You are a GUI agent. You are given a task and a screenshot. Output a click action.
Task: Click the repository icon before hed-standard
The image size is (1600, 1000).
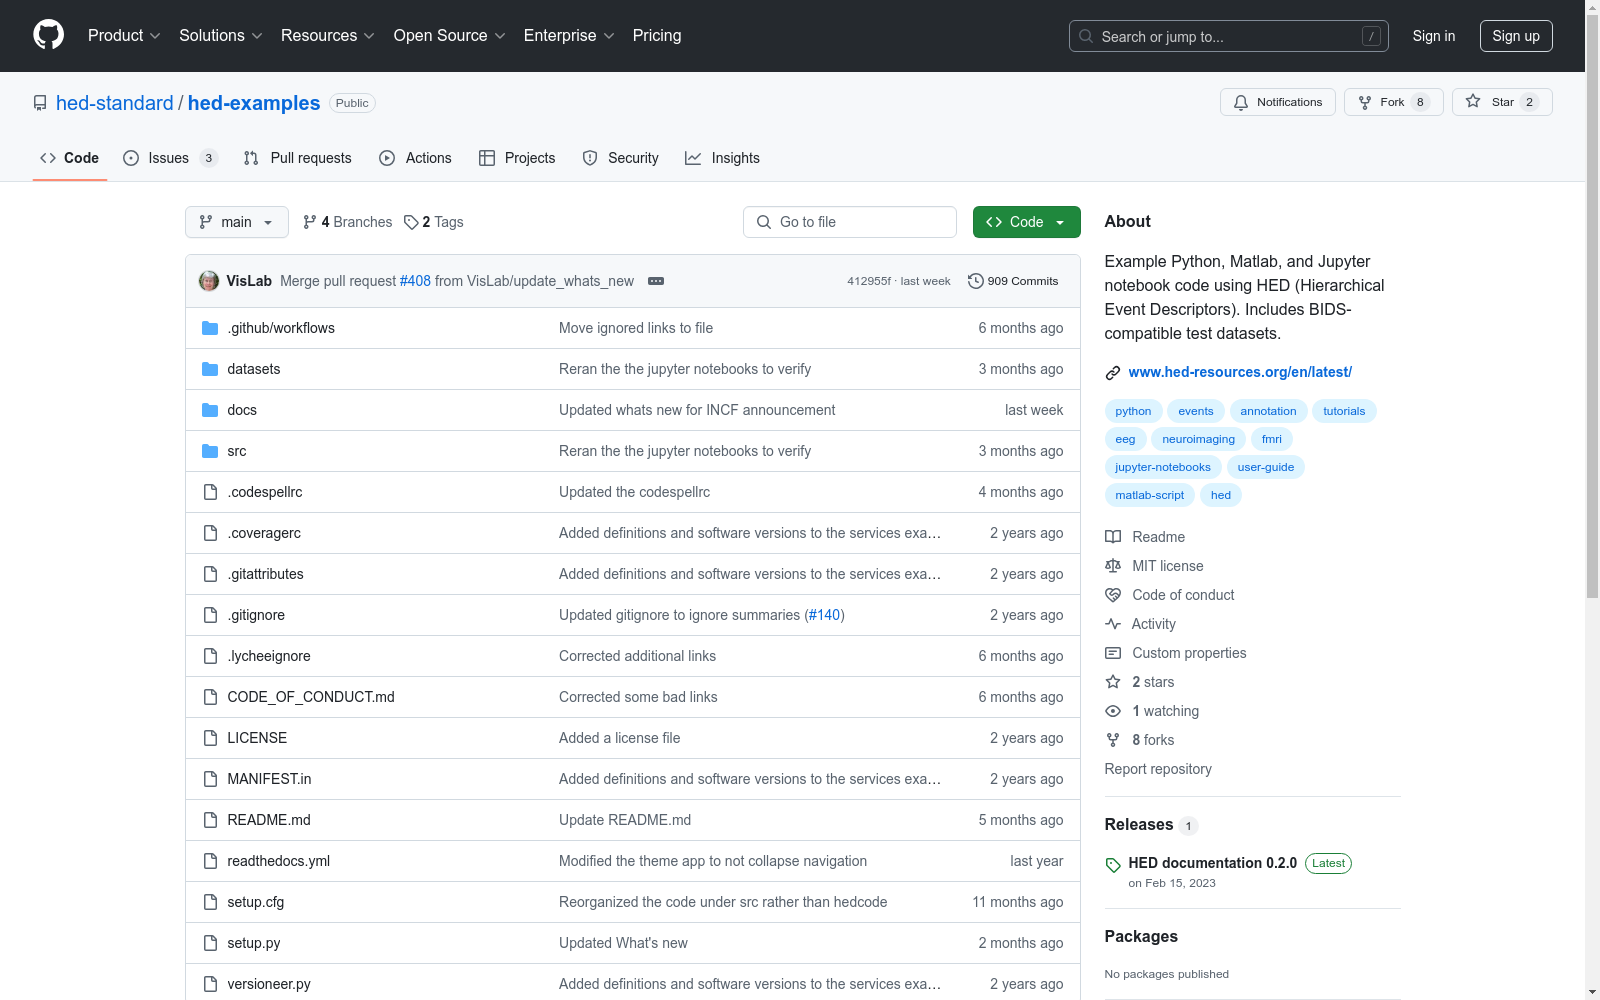[x=40, y=103]
